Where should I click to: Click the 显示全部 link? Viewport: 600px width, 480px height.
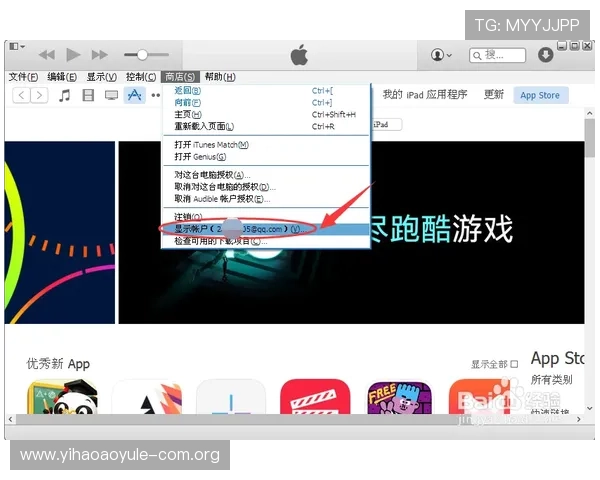tap(494, 364)
